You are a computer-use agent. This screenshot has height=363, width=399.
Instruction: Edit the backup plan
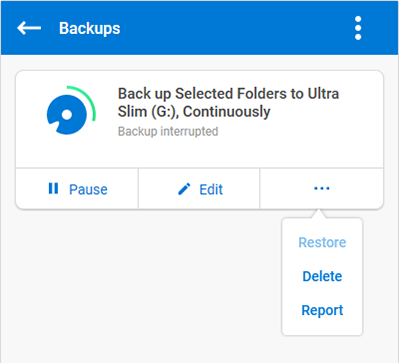pos(199,189)
